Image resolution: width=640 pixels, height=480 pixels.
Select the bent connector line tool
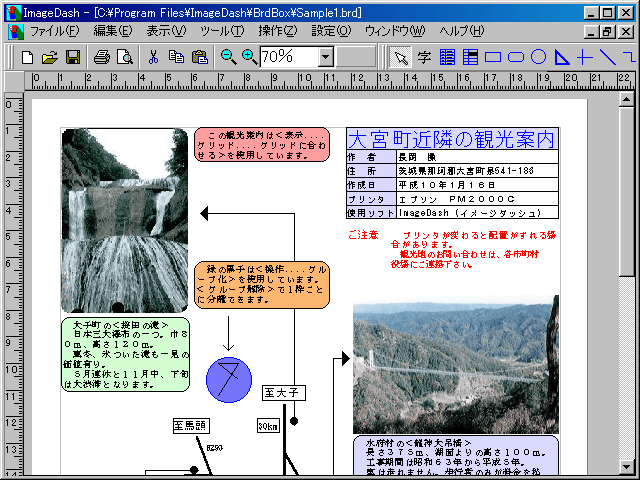click(x=630, y=57)
